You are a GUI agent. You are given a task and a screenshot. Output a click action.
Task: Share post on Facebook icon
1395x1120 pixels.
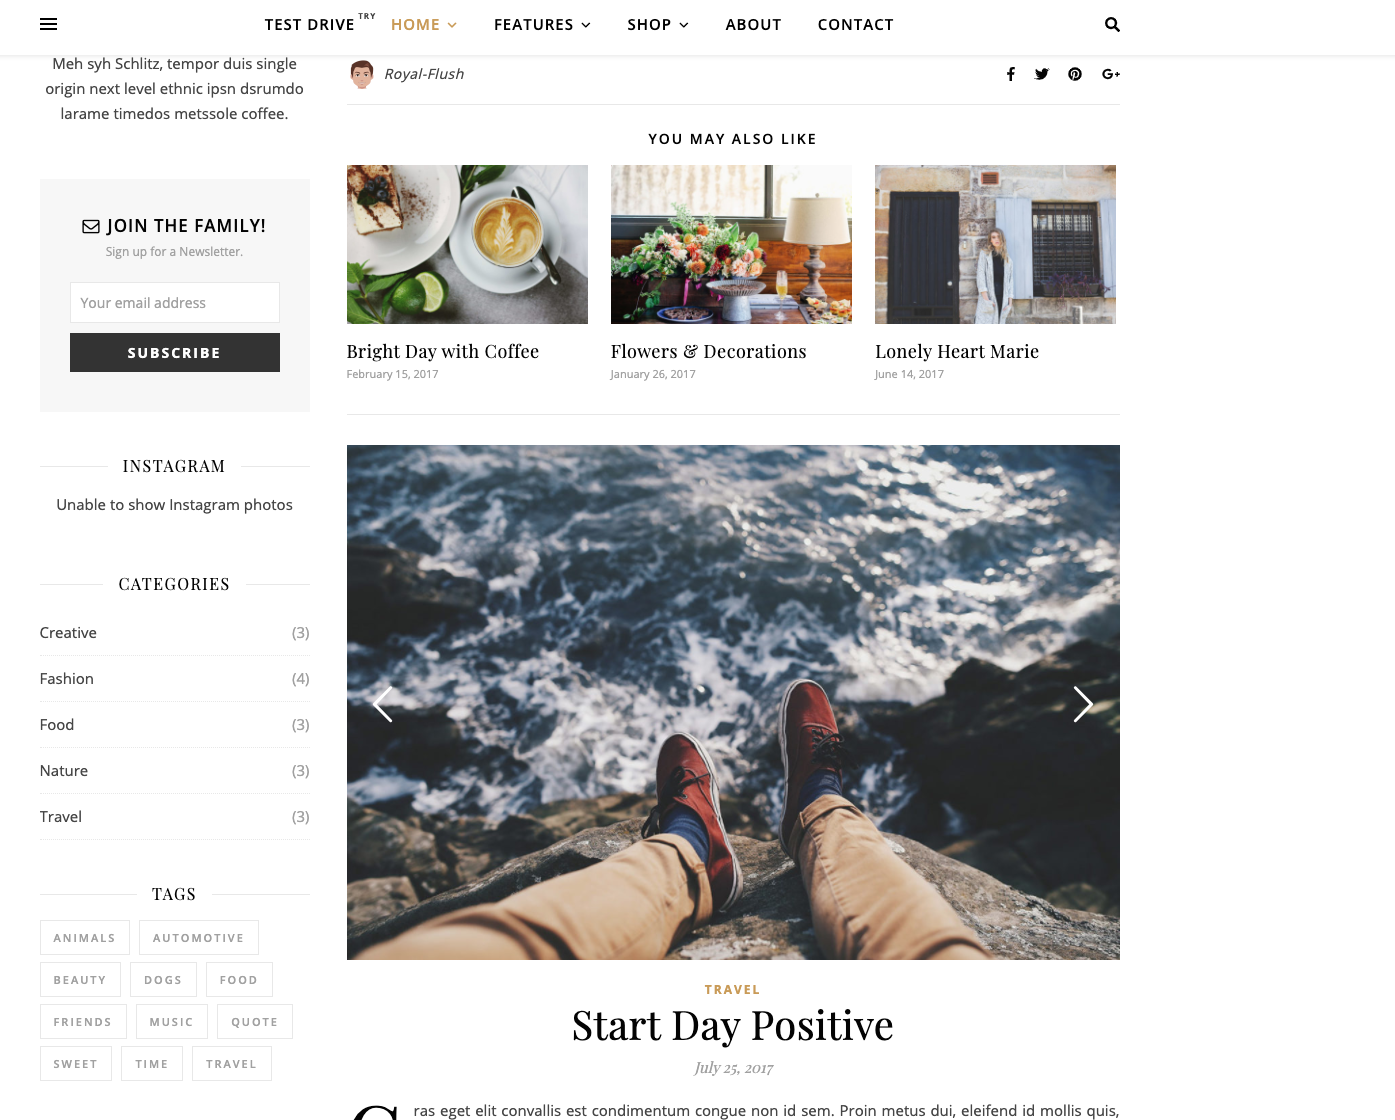pos(1011,74)
